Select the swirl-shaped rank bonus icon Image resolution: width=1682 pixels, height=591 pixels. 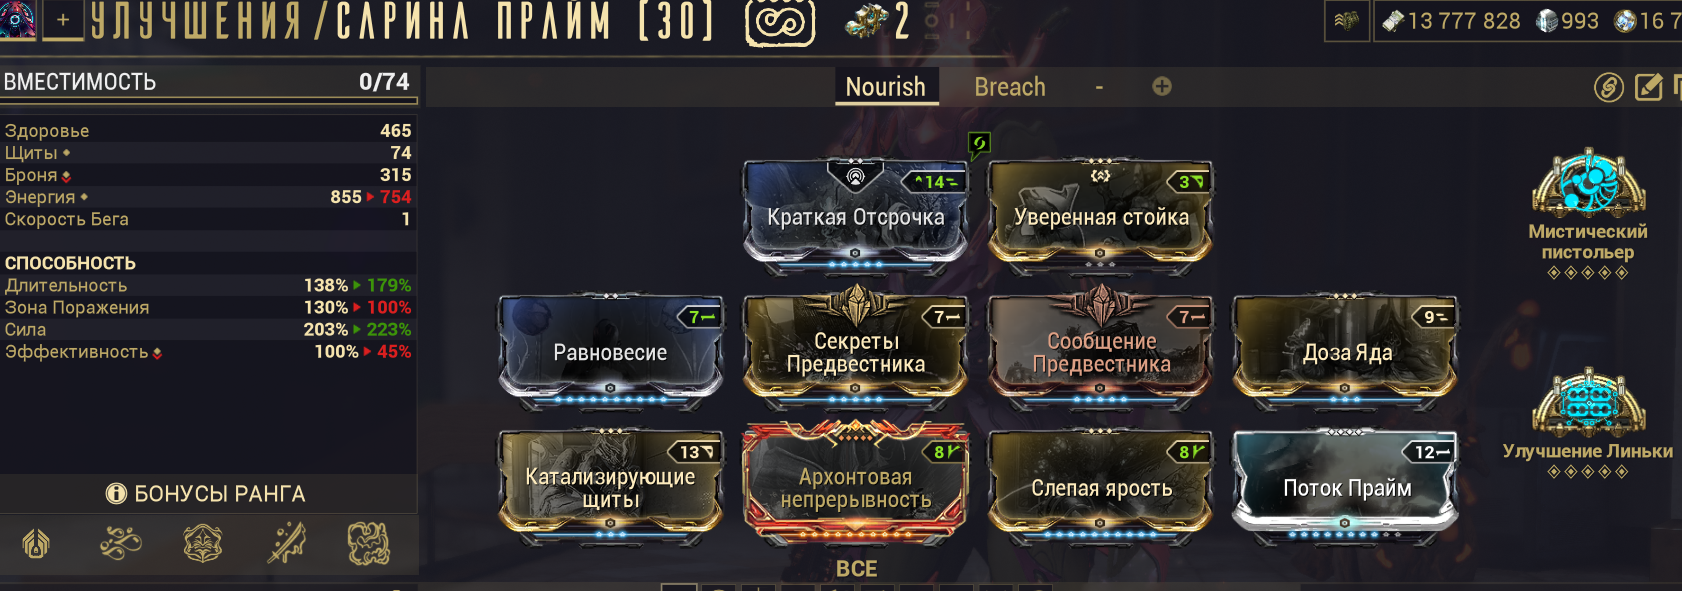point(121,543)
